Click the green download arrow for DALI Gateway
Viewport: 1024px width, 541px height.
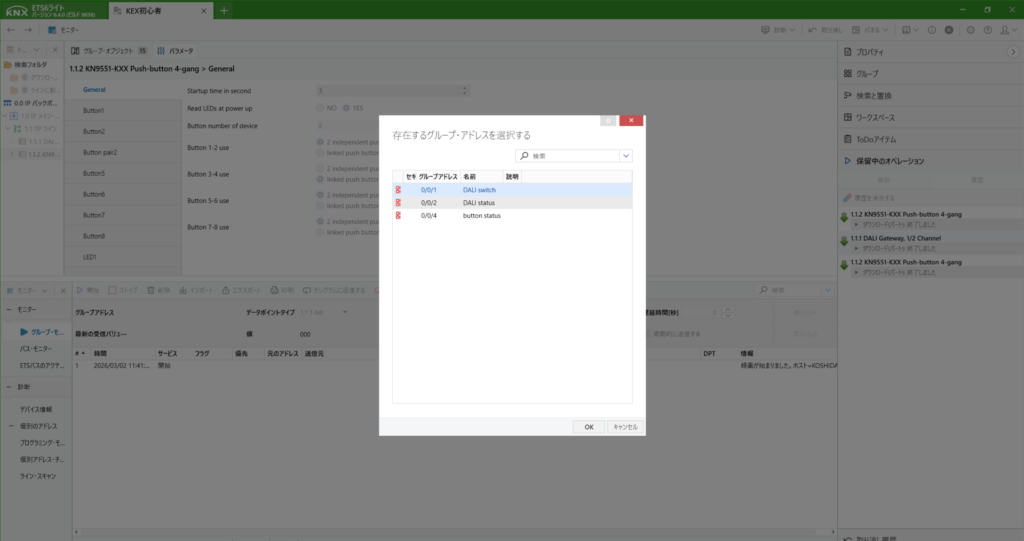point(844,239)
